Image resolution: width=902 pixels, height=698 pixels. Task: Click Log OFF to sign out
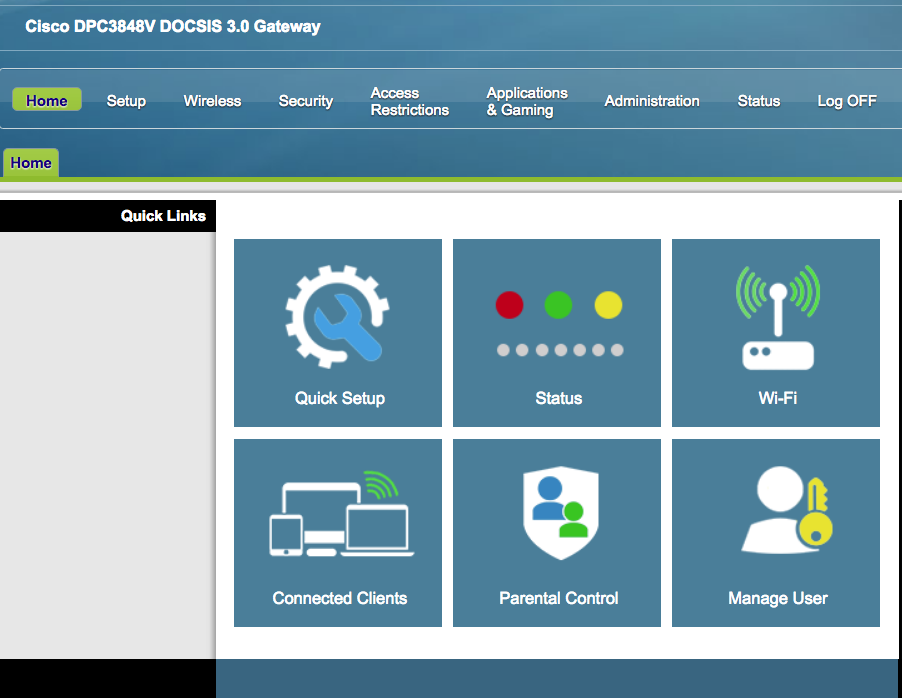[x=847, y=101]
